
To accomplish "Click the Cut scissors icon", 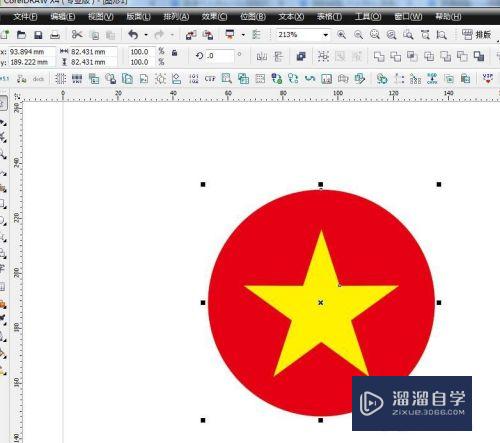I will pyautogui.click(x=77, y=35).
